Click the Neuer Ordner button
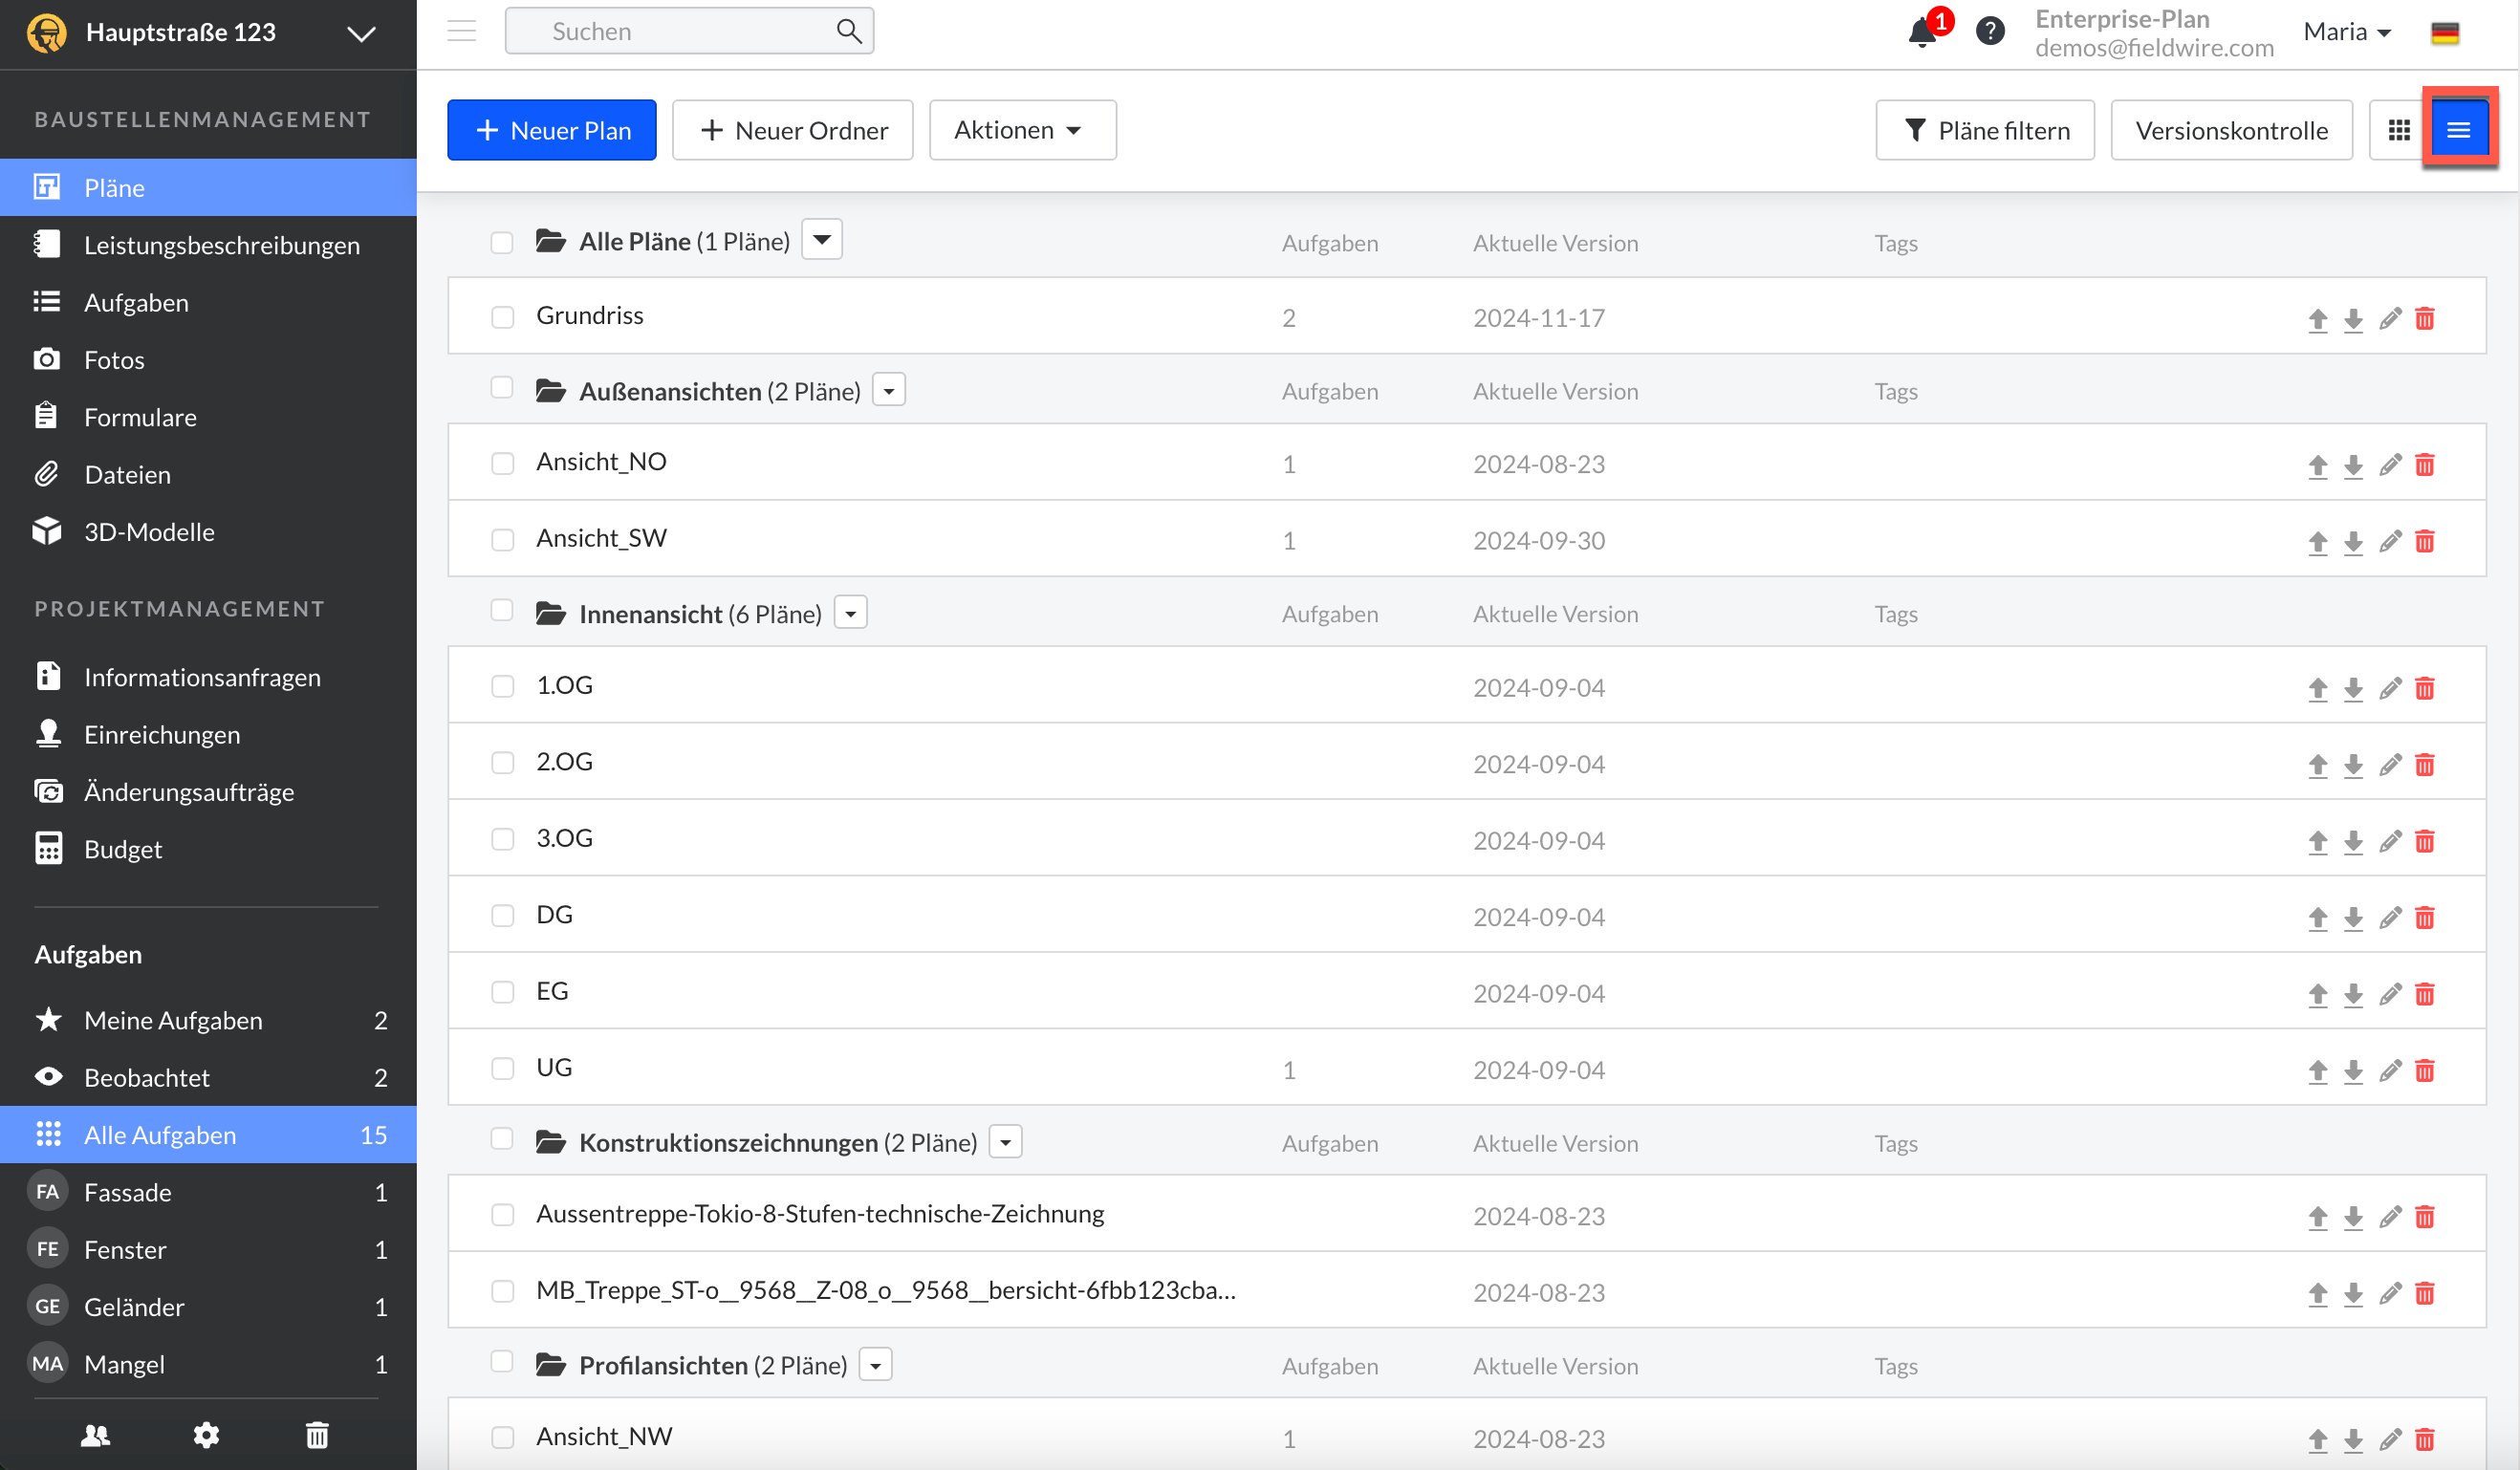The height and width of the screenshot is (1470, 2520). (793, 130)
